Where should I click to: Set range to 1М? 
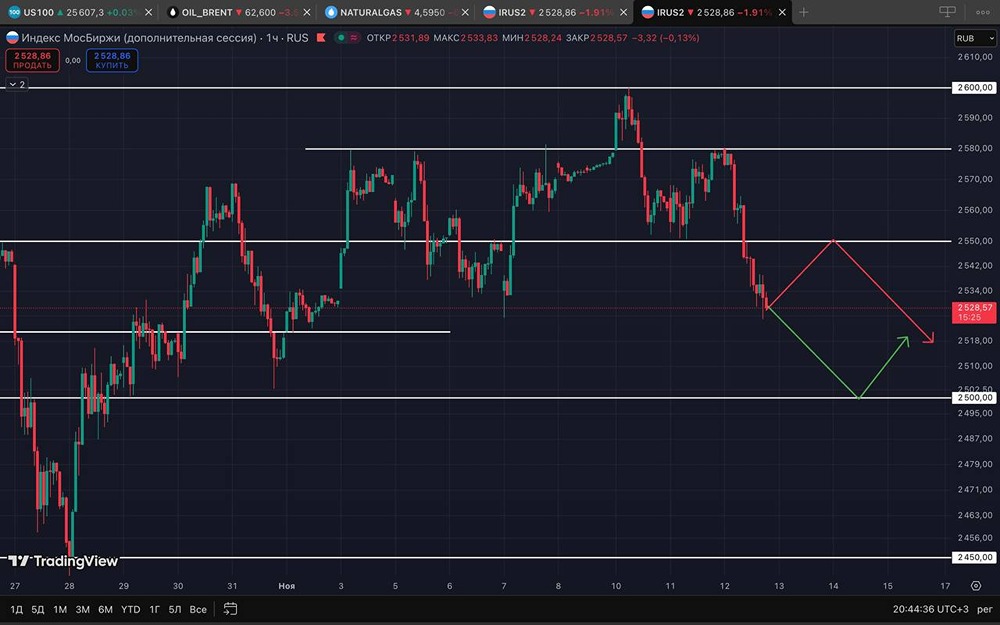point(60,609)
